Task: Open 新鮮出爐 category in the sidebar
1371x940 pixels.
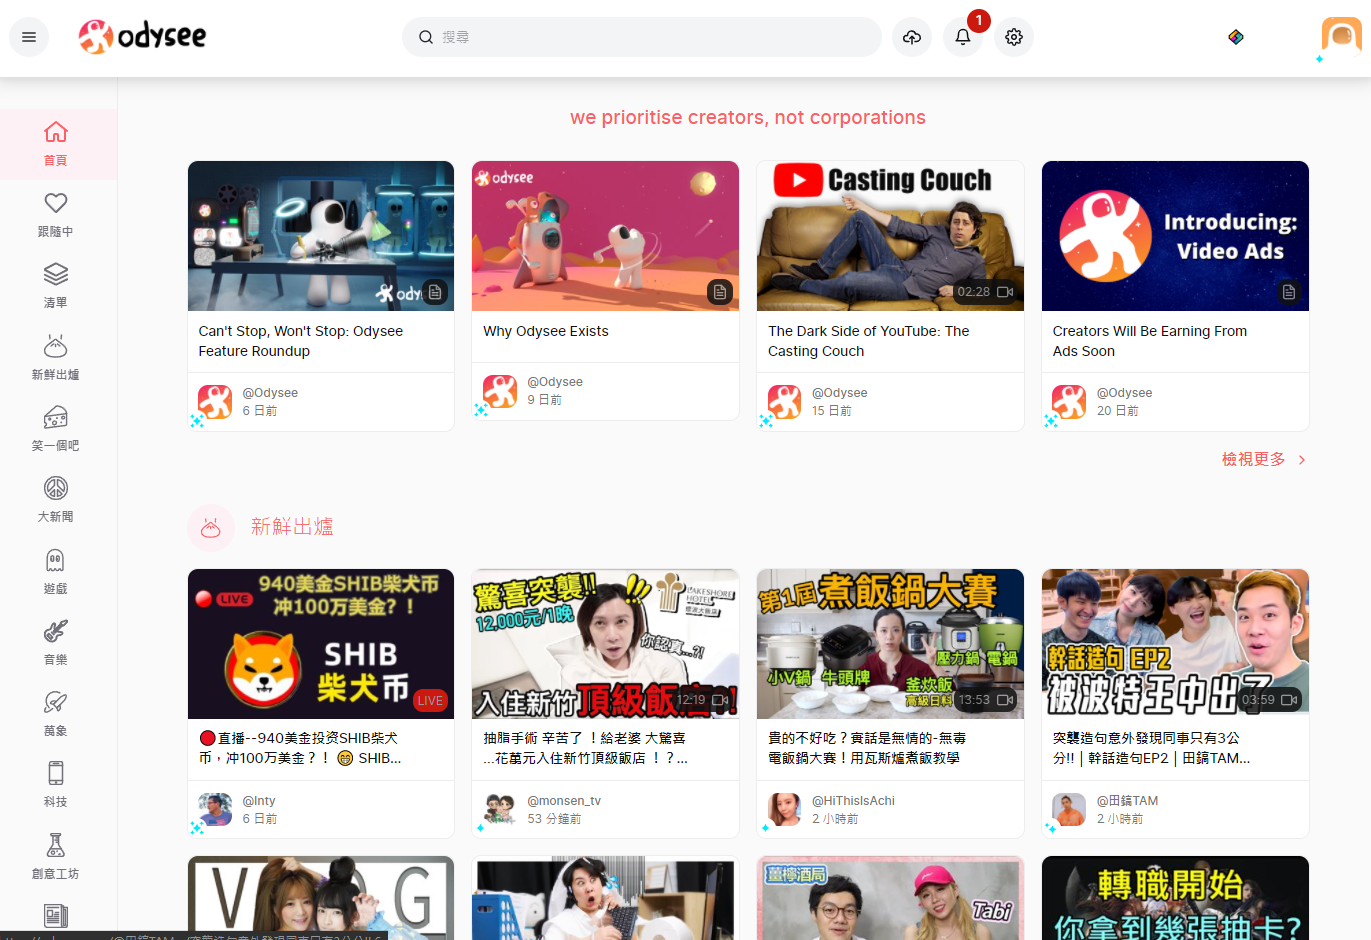Action: 56,359
